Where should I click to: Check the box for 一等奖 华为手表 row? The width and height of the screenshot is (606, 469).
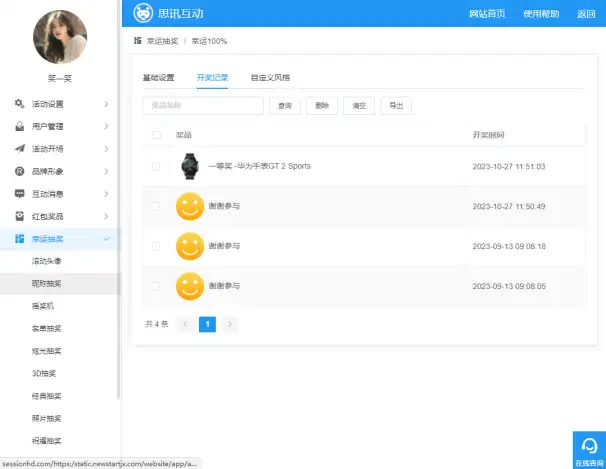(x=156, y=166)
